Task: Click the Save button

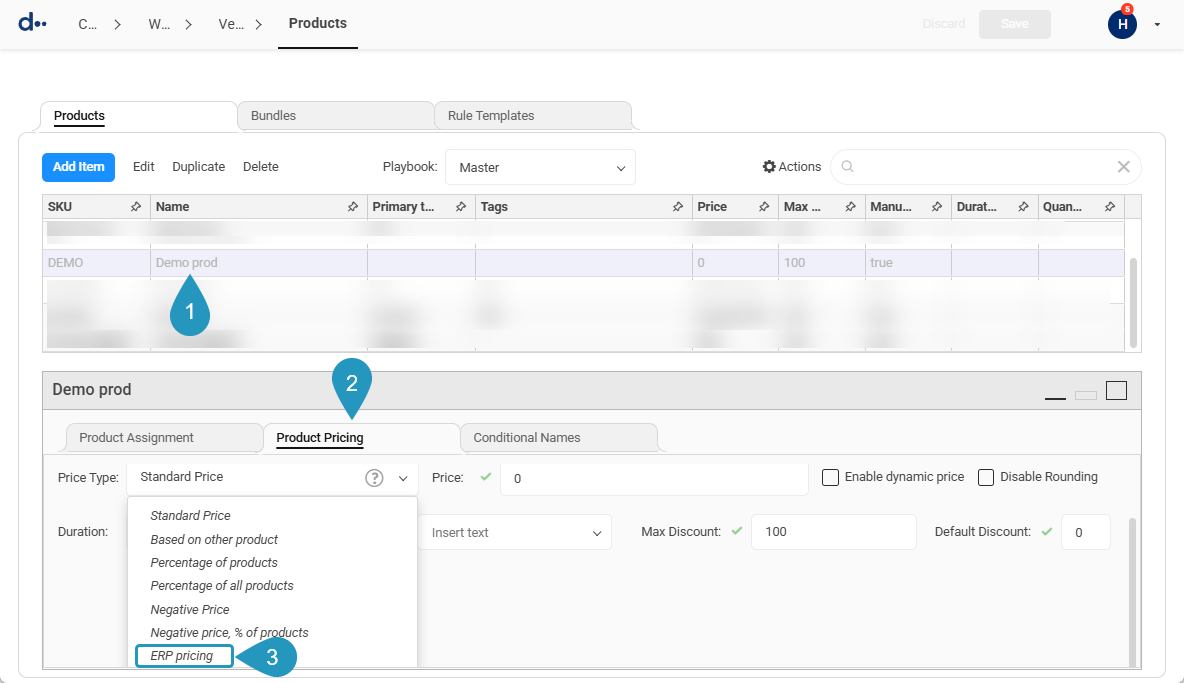Action: click(1014, 24)
